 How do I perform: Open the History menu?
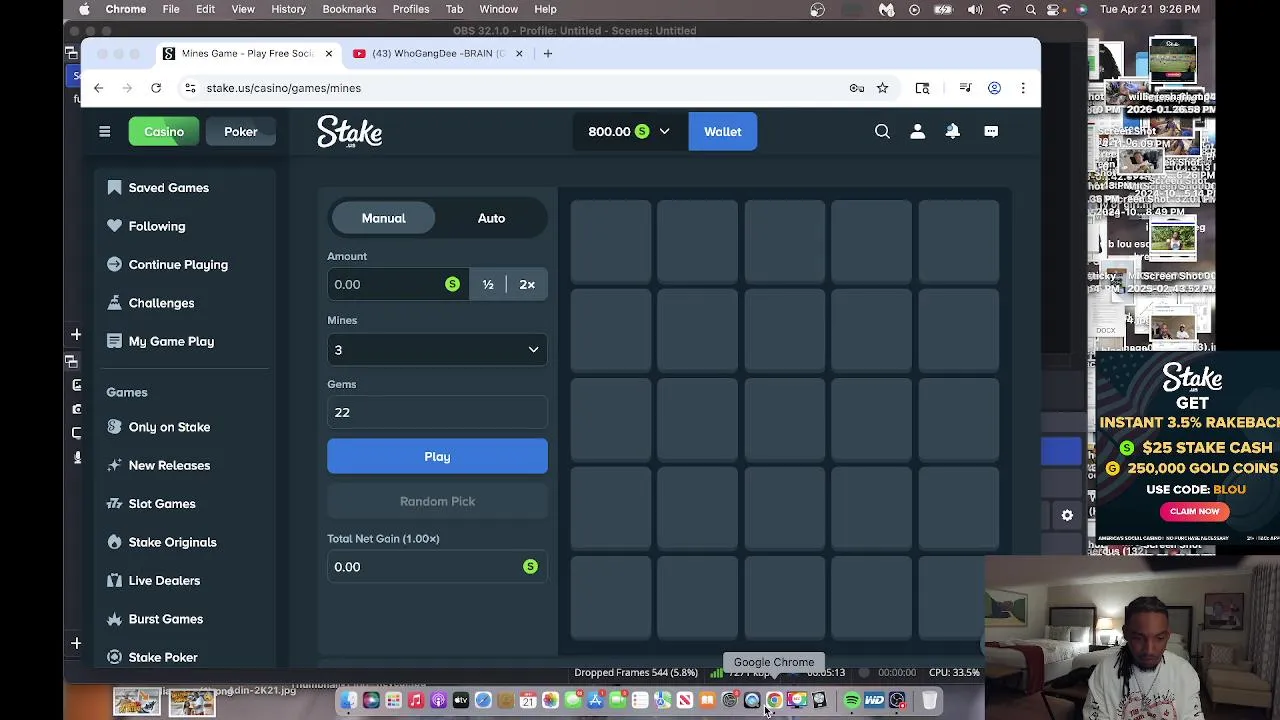click(x=288, y=9)
